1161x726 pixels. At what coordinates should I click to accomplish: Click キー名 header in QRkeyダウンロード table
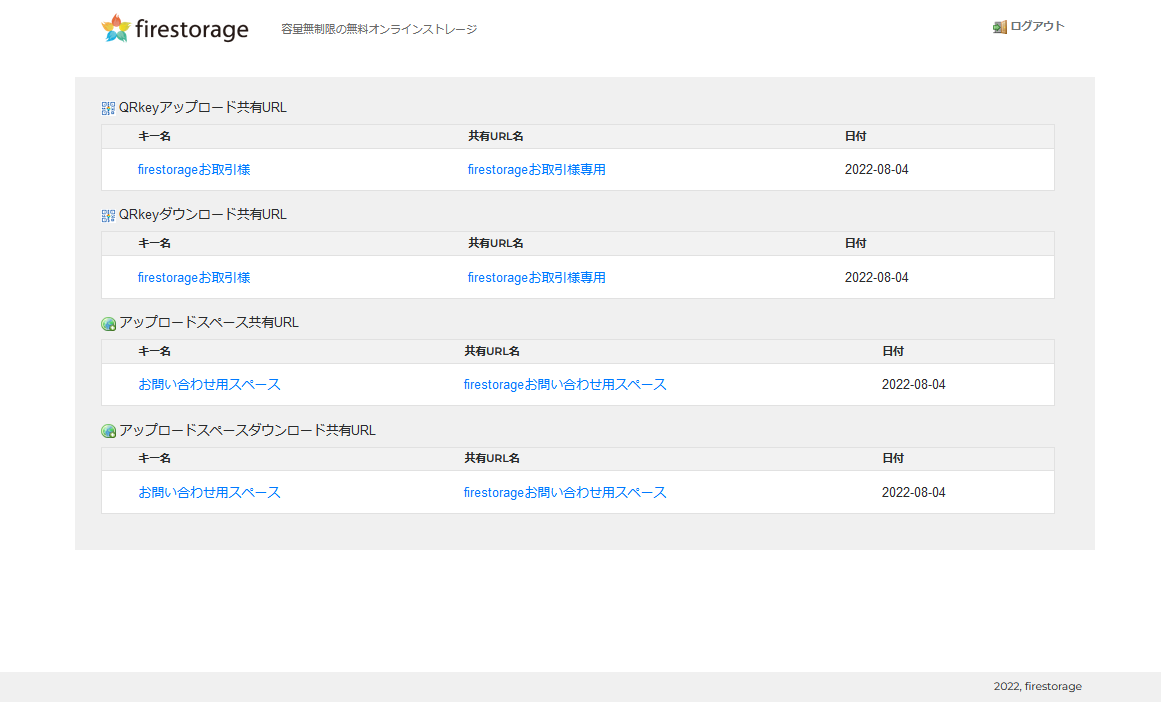(155, 243)
